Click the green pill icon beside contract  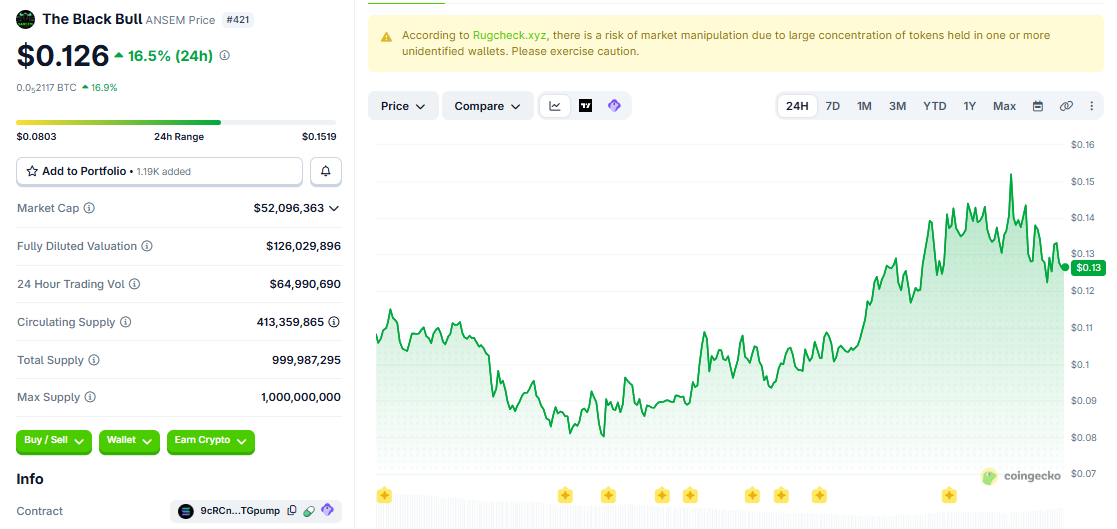pos(309,510)
